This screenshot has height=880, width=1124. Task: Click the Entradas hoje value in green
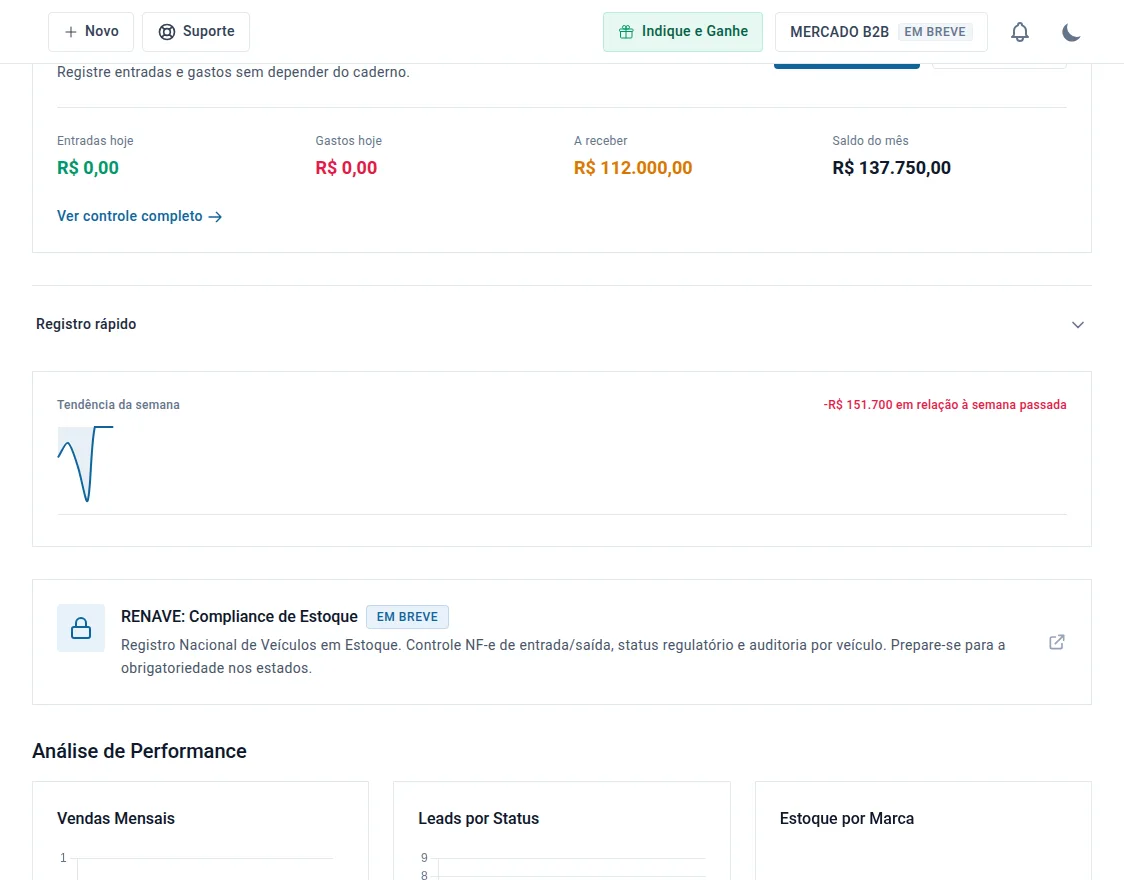(x=88, y=168)
